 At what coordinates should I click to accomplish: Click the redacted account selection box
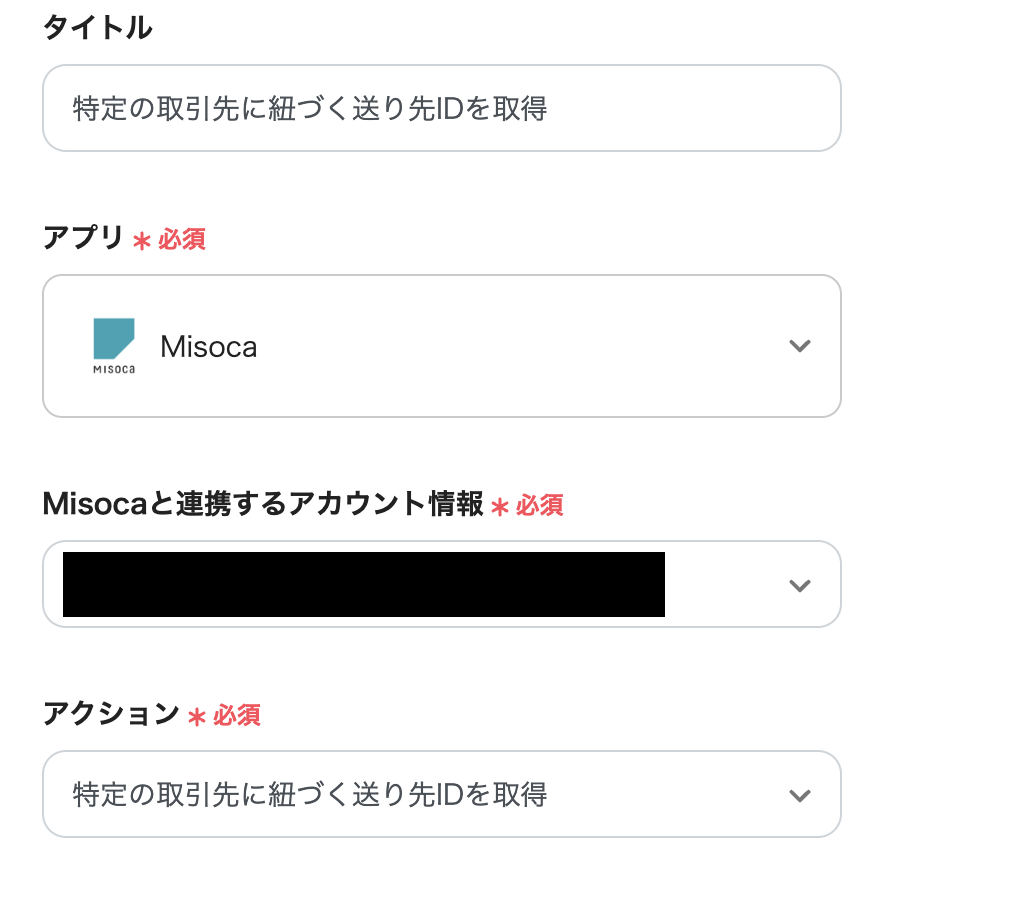[363, 584]
